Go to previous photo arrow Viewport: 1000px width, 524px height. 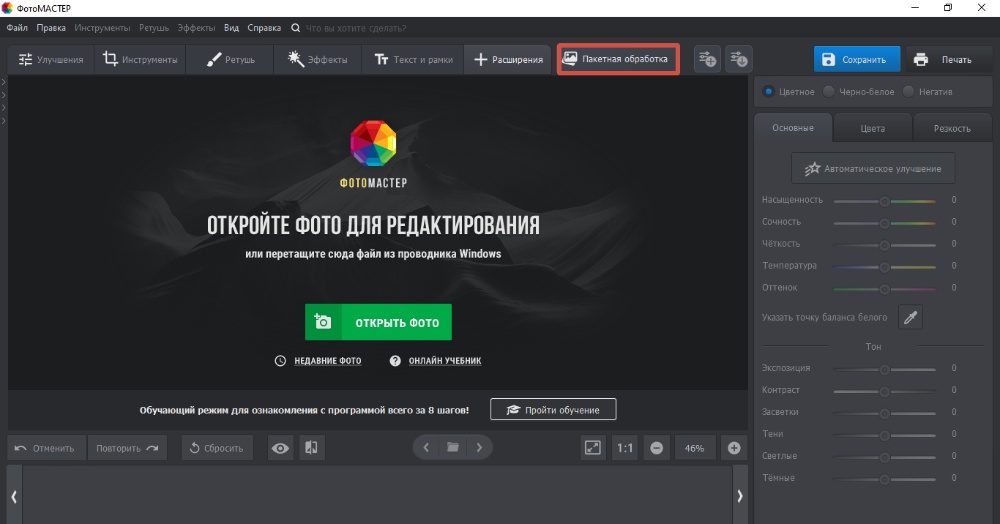tap(426, 448)
